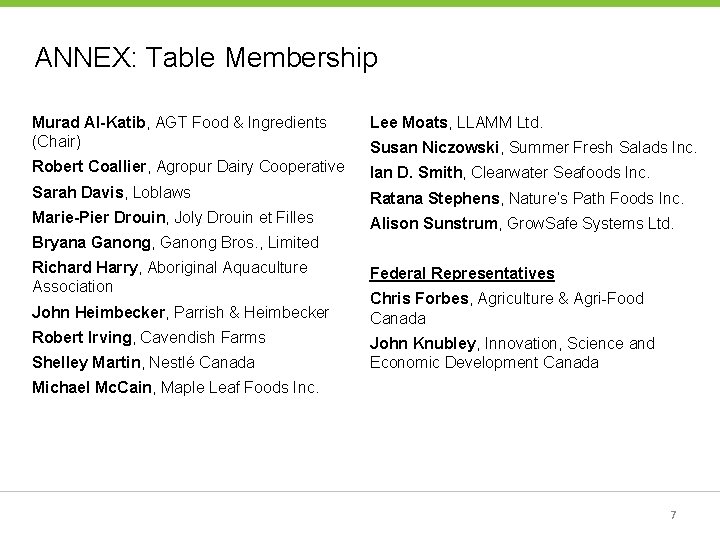Click Shelley Martin, Nestlé Canada line
720x540 pixels.
[x=143, y=362]
